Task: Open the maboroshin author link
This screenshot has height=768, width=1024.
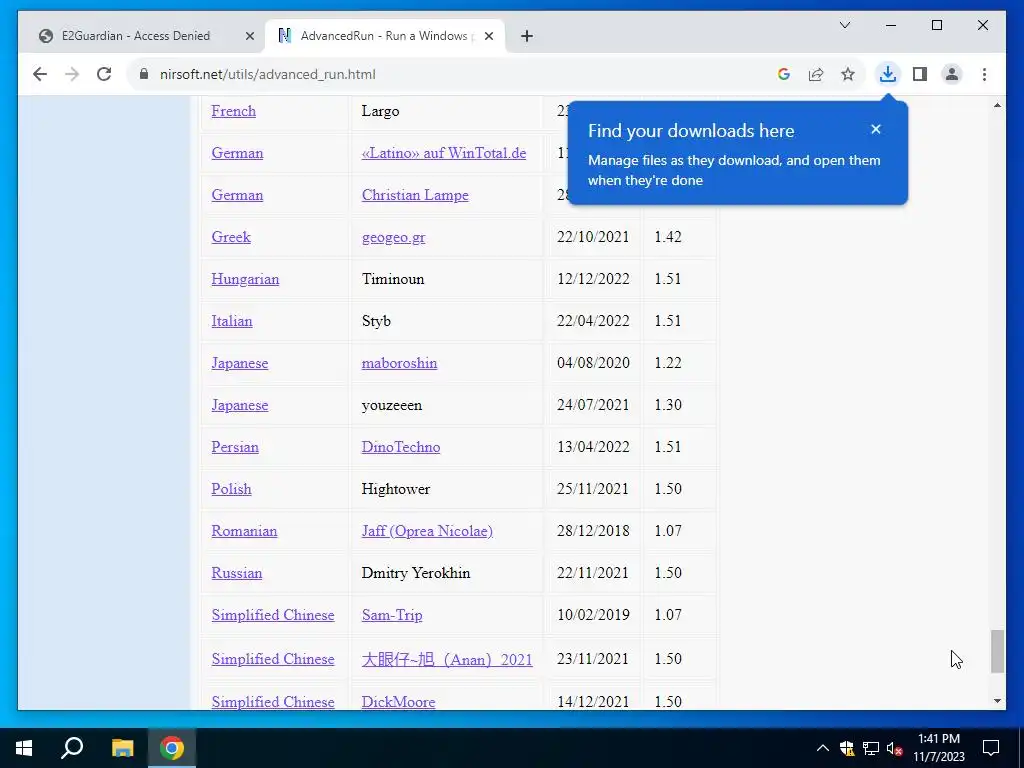Action: coord(399,362)
